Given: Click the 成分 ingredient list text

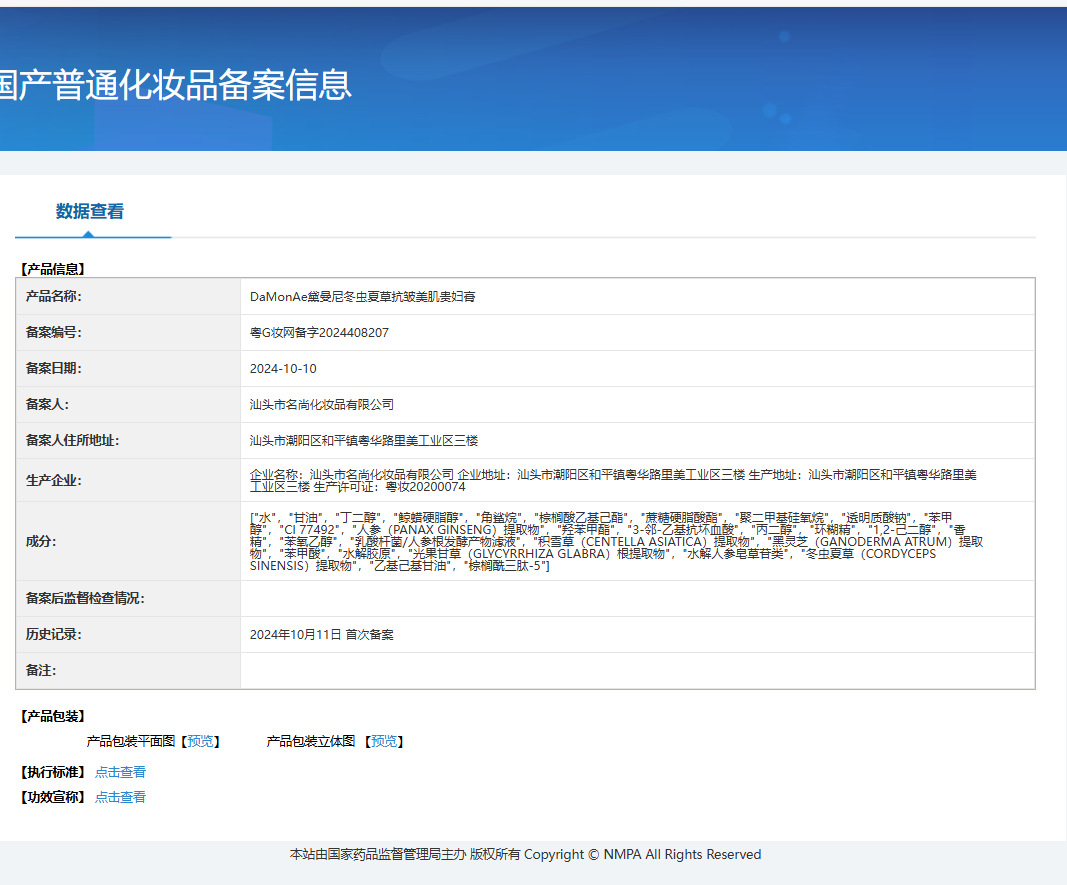Looking at the screenshot, I should [617, 541].
